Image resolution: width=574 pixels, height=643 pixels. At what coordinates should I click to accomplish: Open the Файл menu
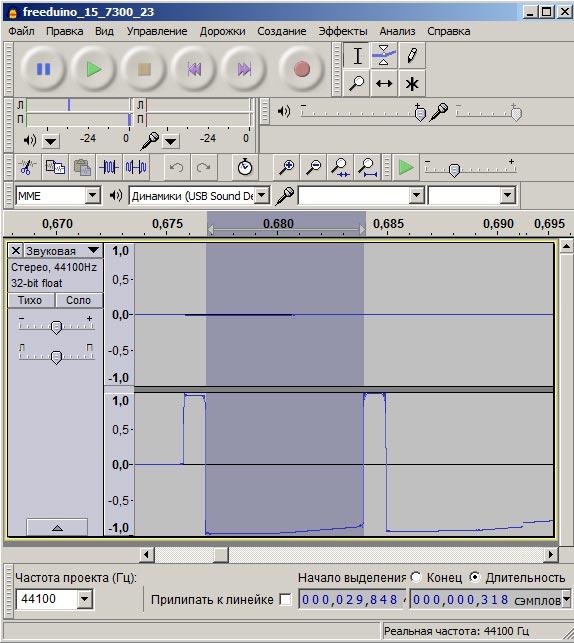coord(21,31)
